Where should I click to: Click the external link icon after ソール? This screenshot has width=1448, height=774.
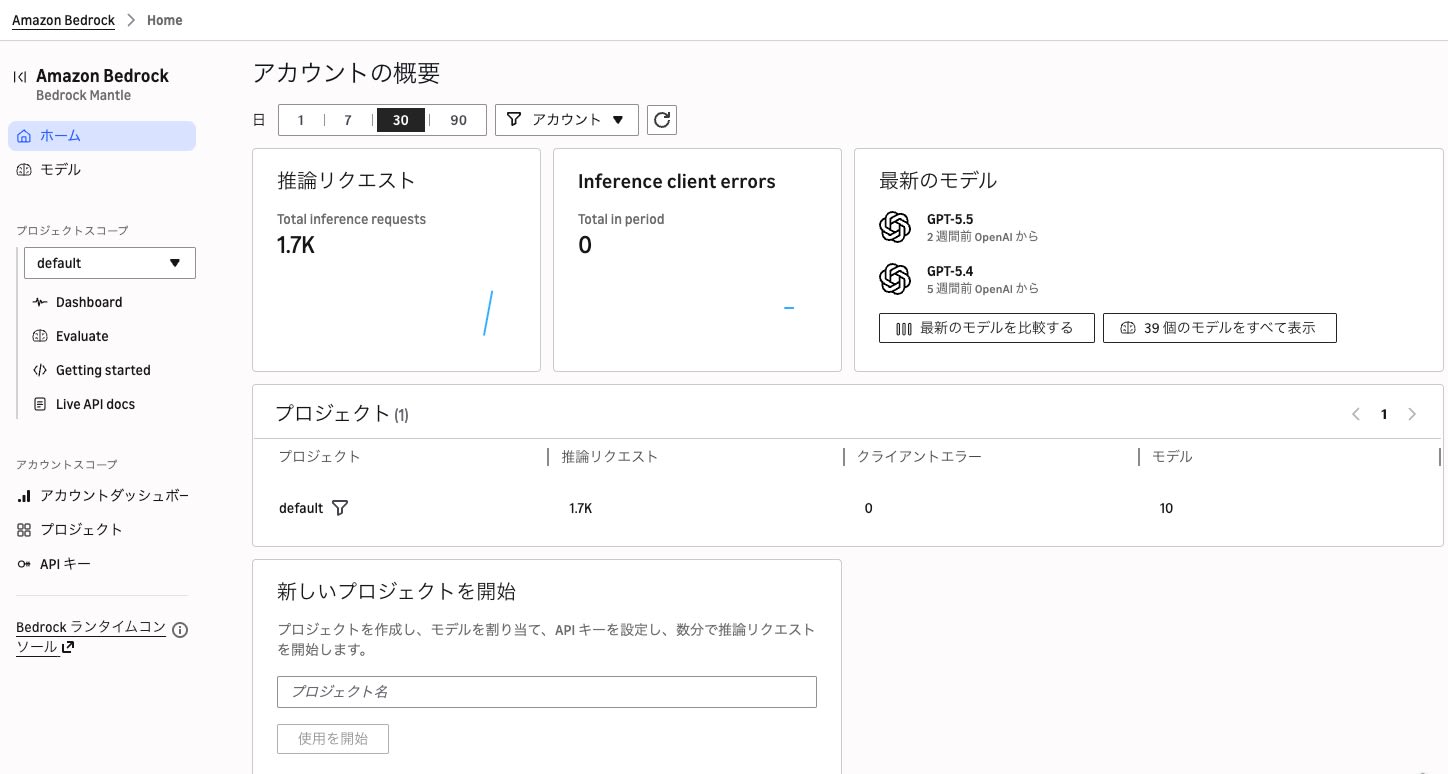click(68, 648)
